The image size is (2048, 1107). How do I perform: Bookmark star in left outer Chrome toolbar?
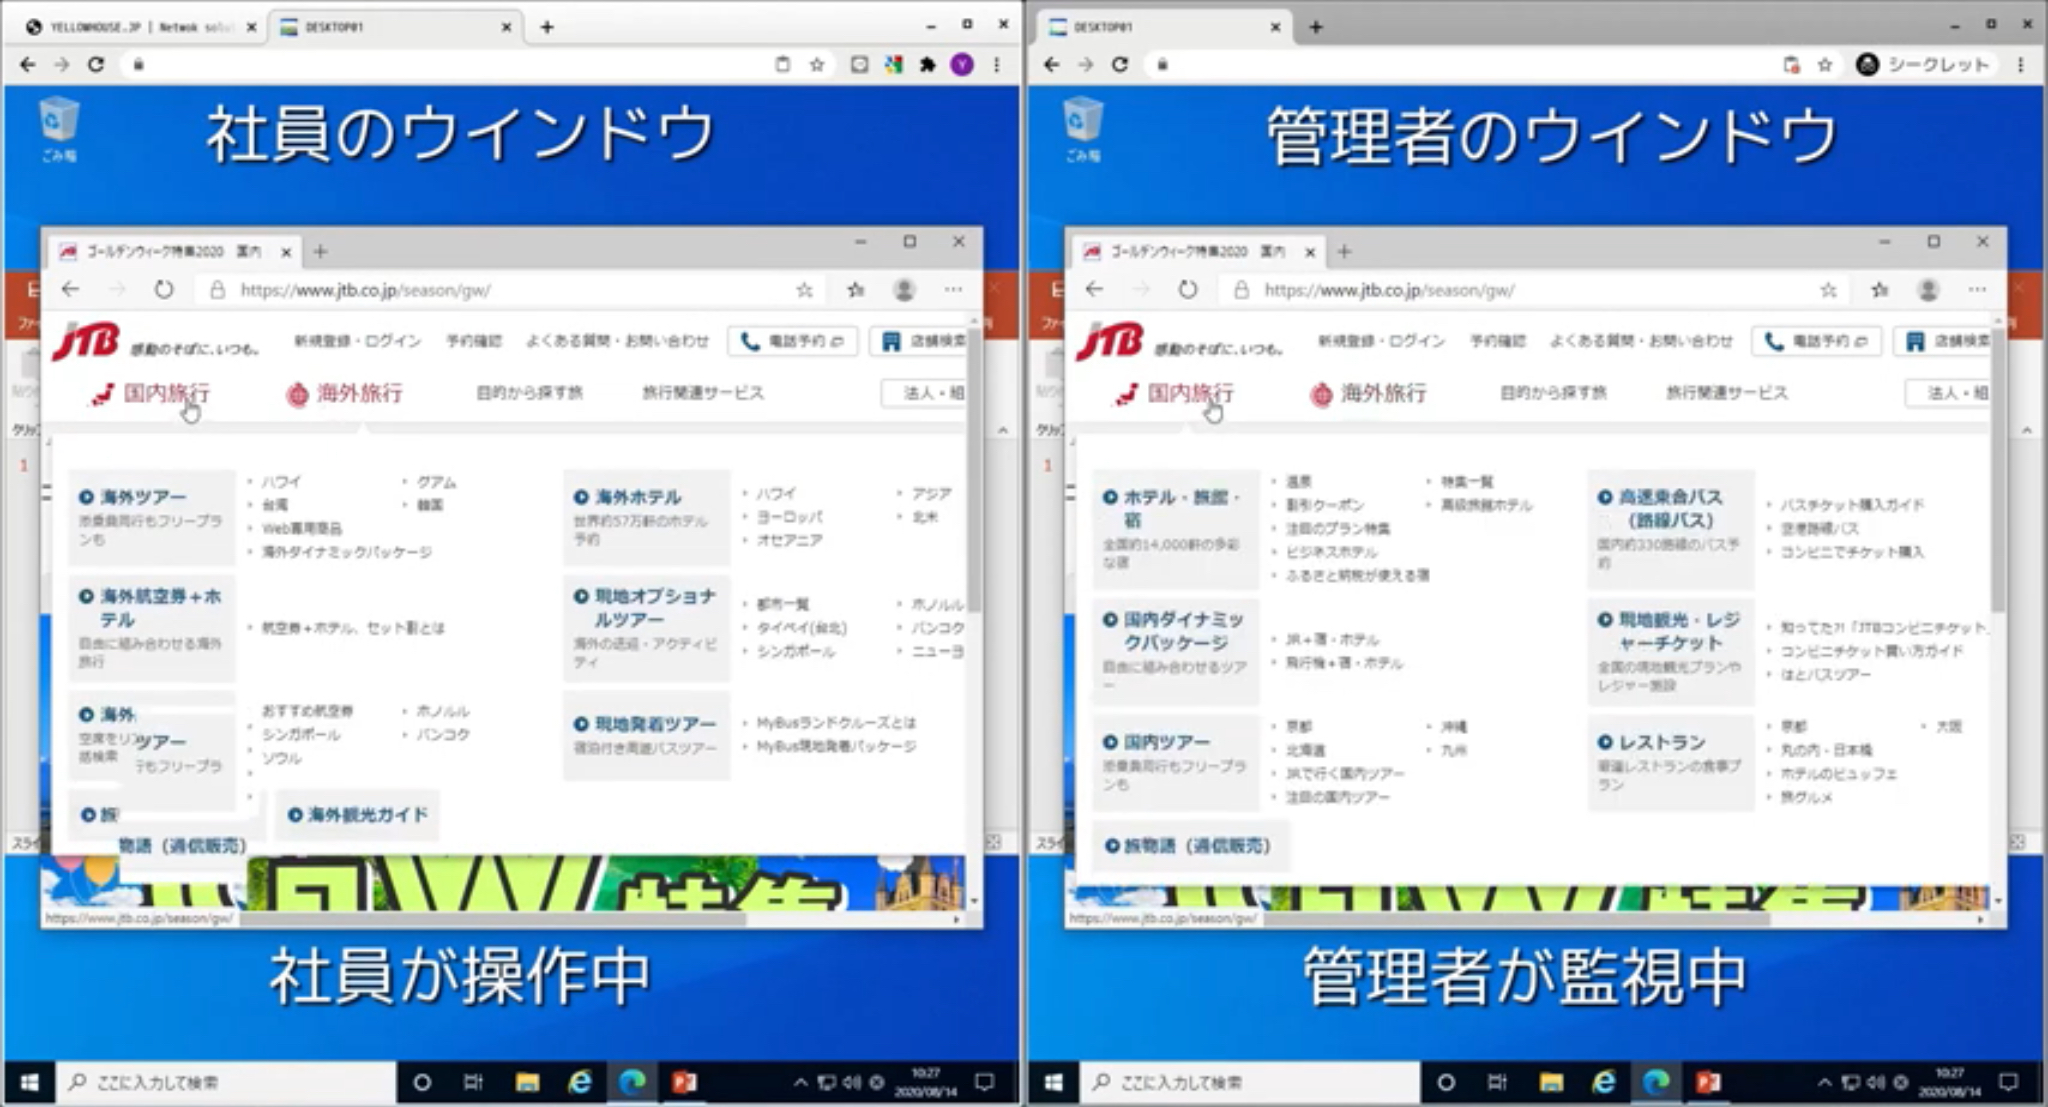(817, 65)
